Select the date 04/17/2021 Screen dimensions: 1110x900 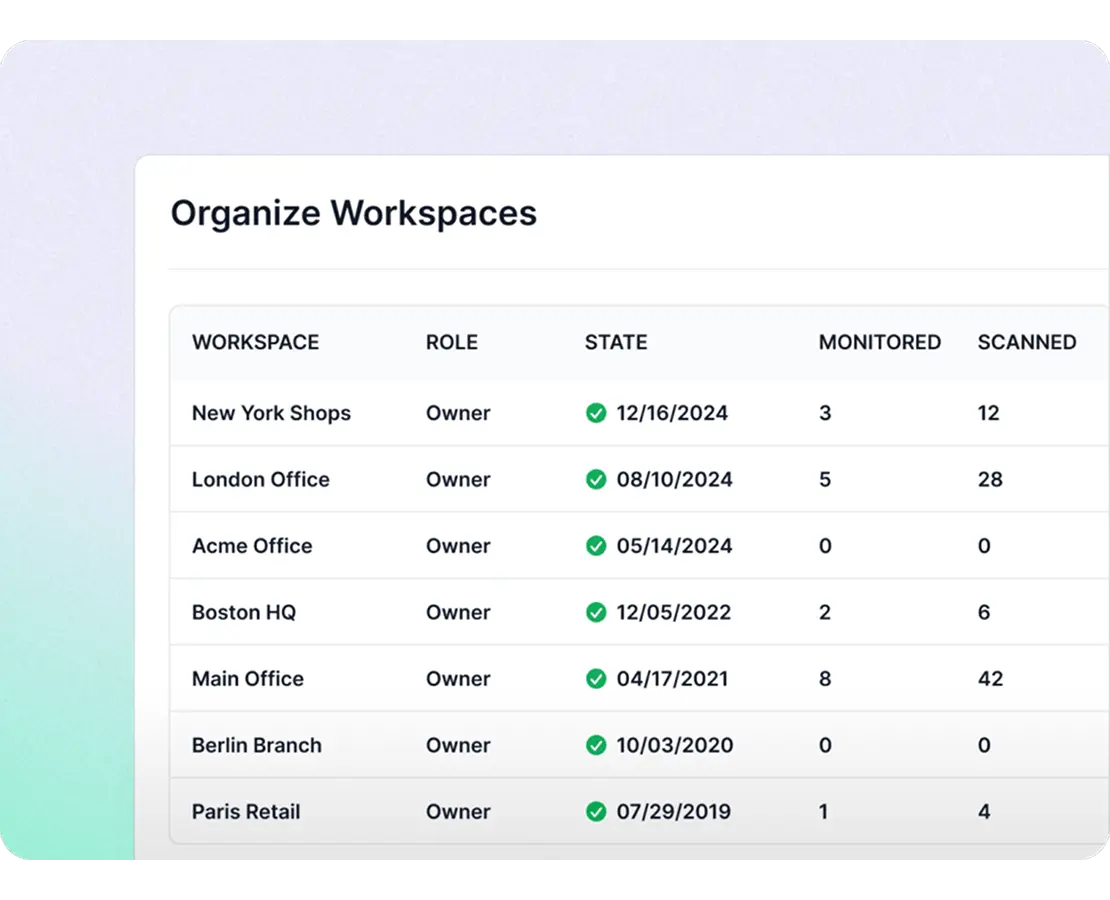(x=673, y=679)
